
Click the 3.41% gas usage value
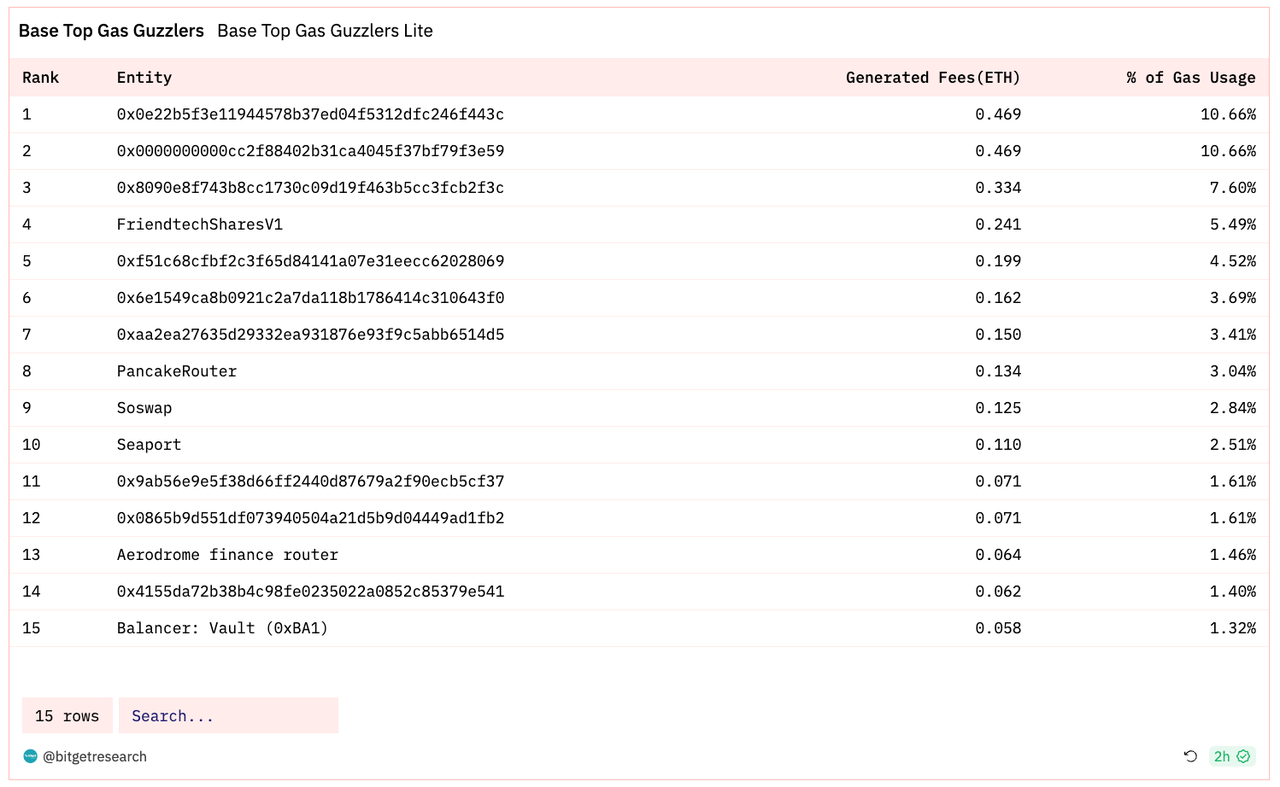pos(1233,334)
